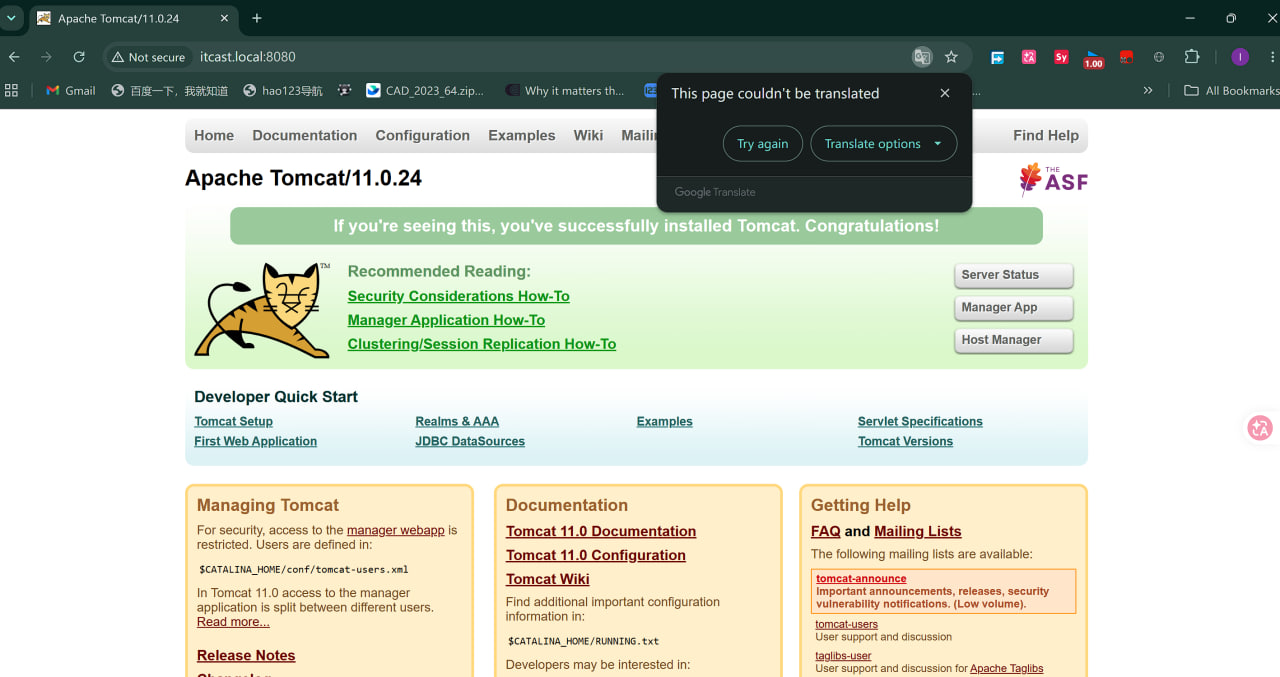1280x677 pixels.
Task: Open the panda face bookmark
Action: pos(345,90)
